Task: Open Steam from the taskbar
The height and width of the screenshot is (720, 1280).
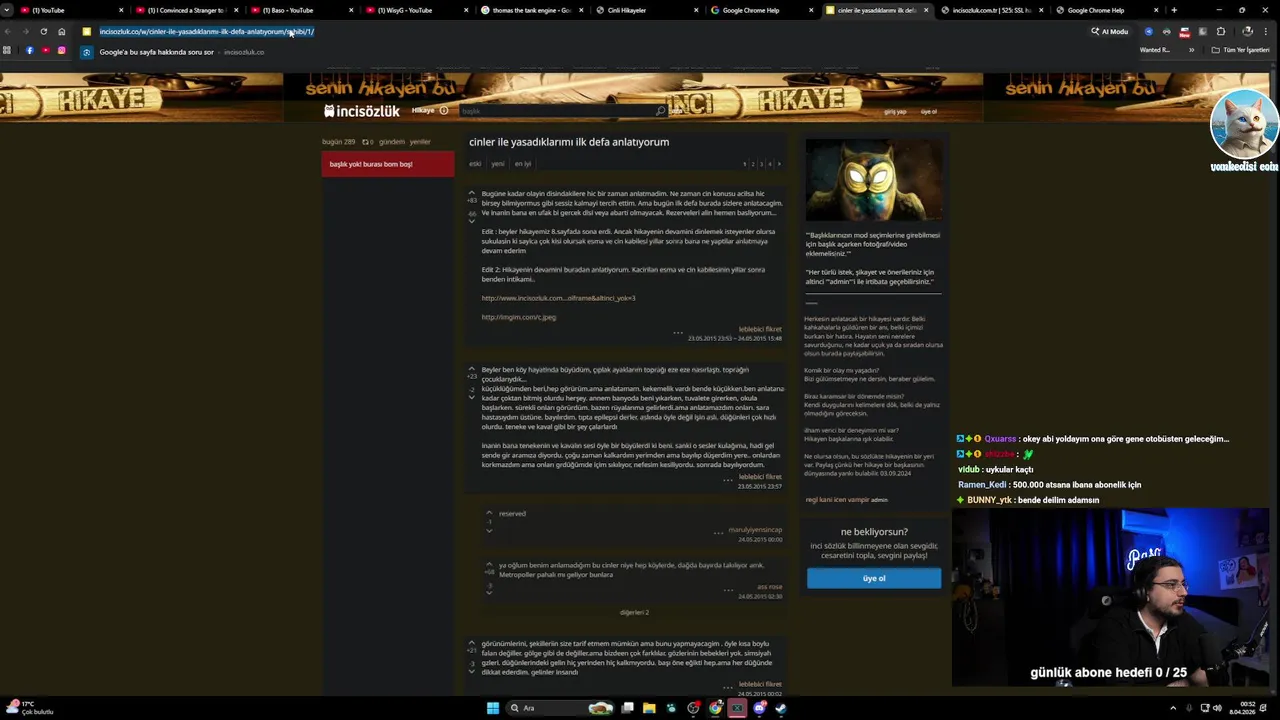Action: (x=781, y=708)
